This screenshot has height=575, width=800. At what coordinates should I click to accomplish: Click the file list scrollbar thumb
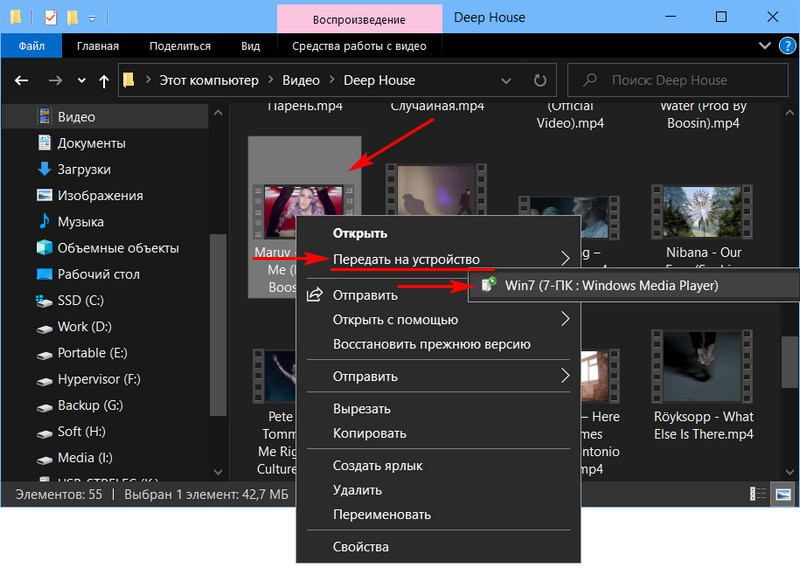click(790, 362)
